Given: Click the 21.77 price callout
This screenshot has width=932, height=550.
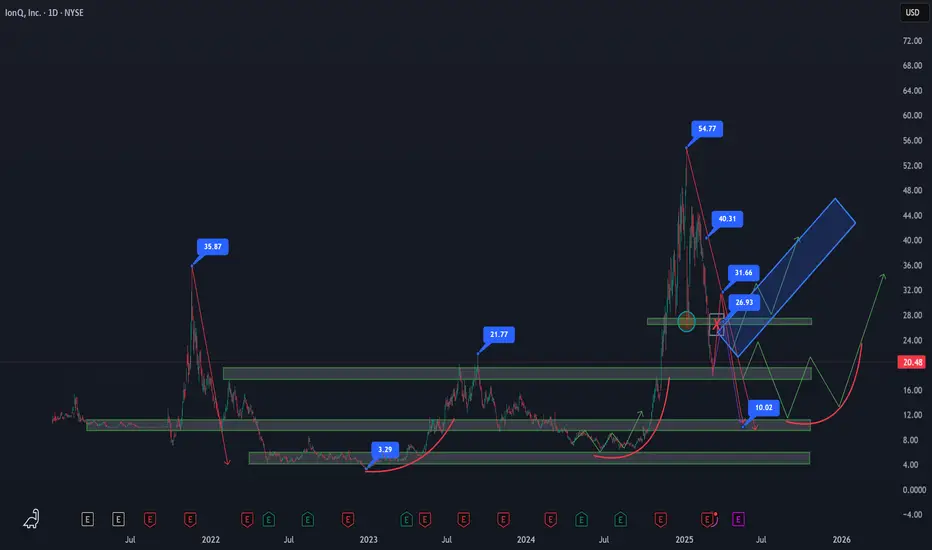Looking at the screenshot, I should pos(499,334).
